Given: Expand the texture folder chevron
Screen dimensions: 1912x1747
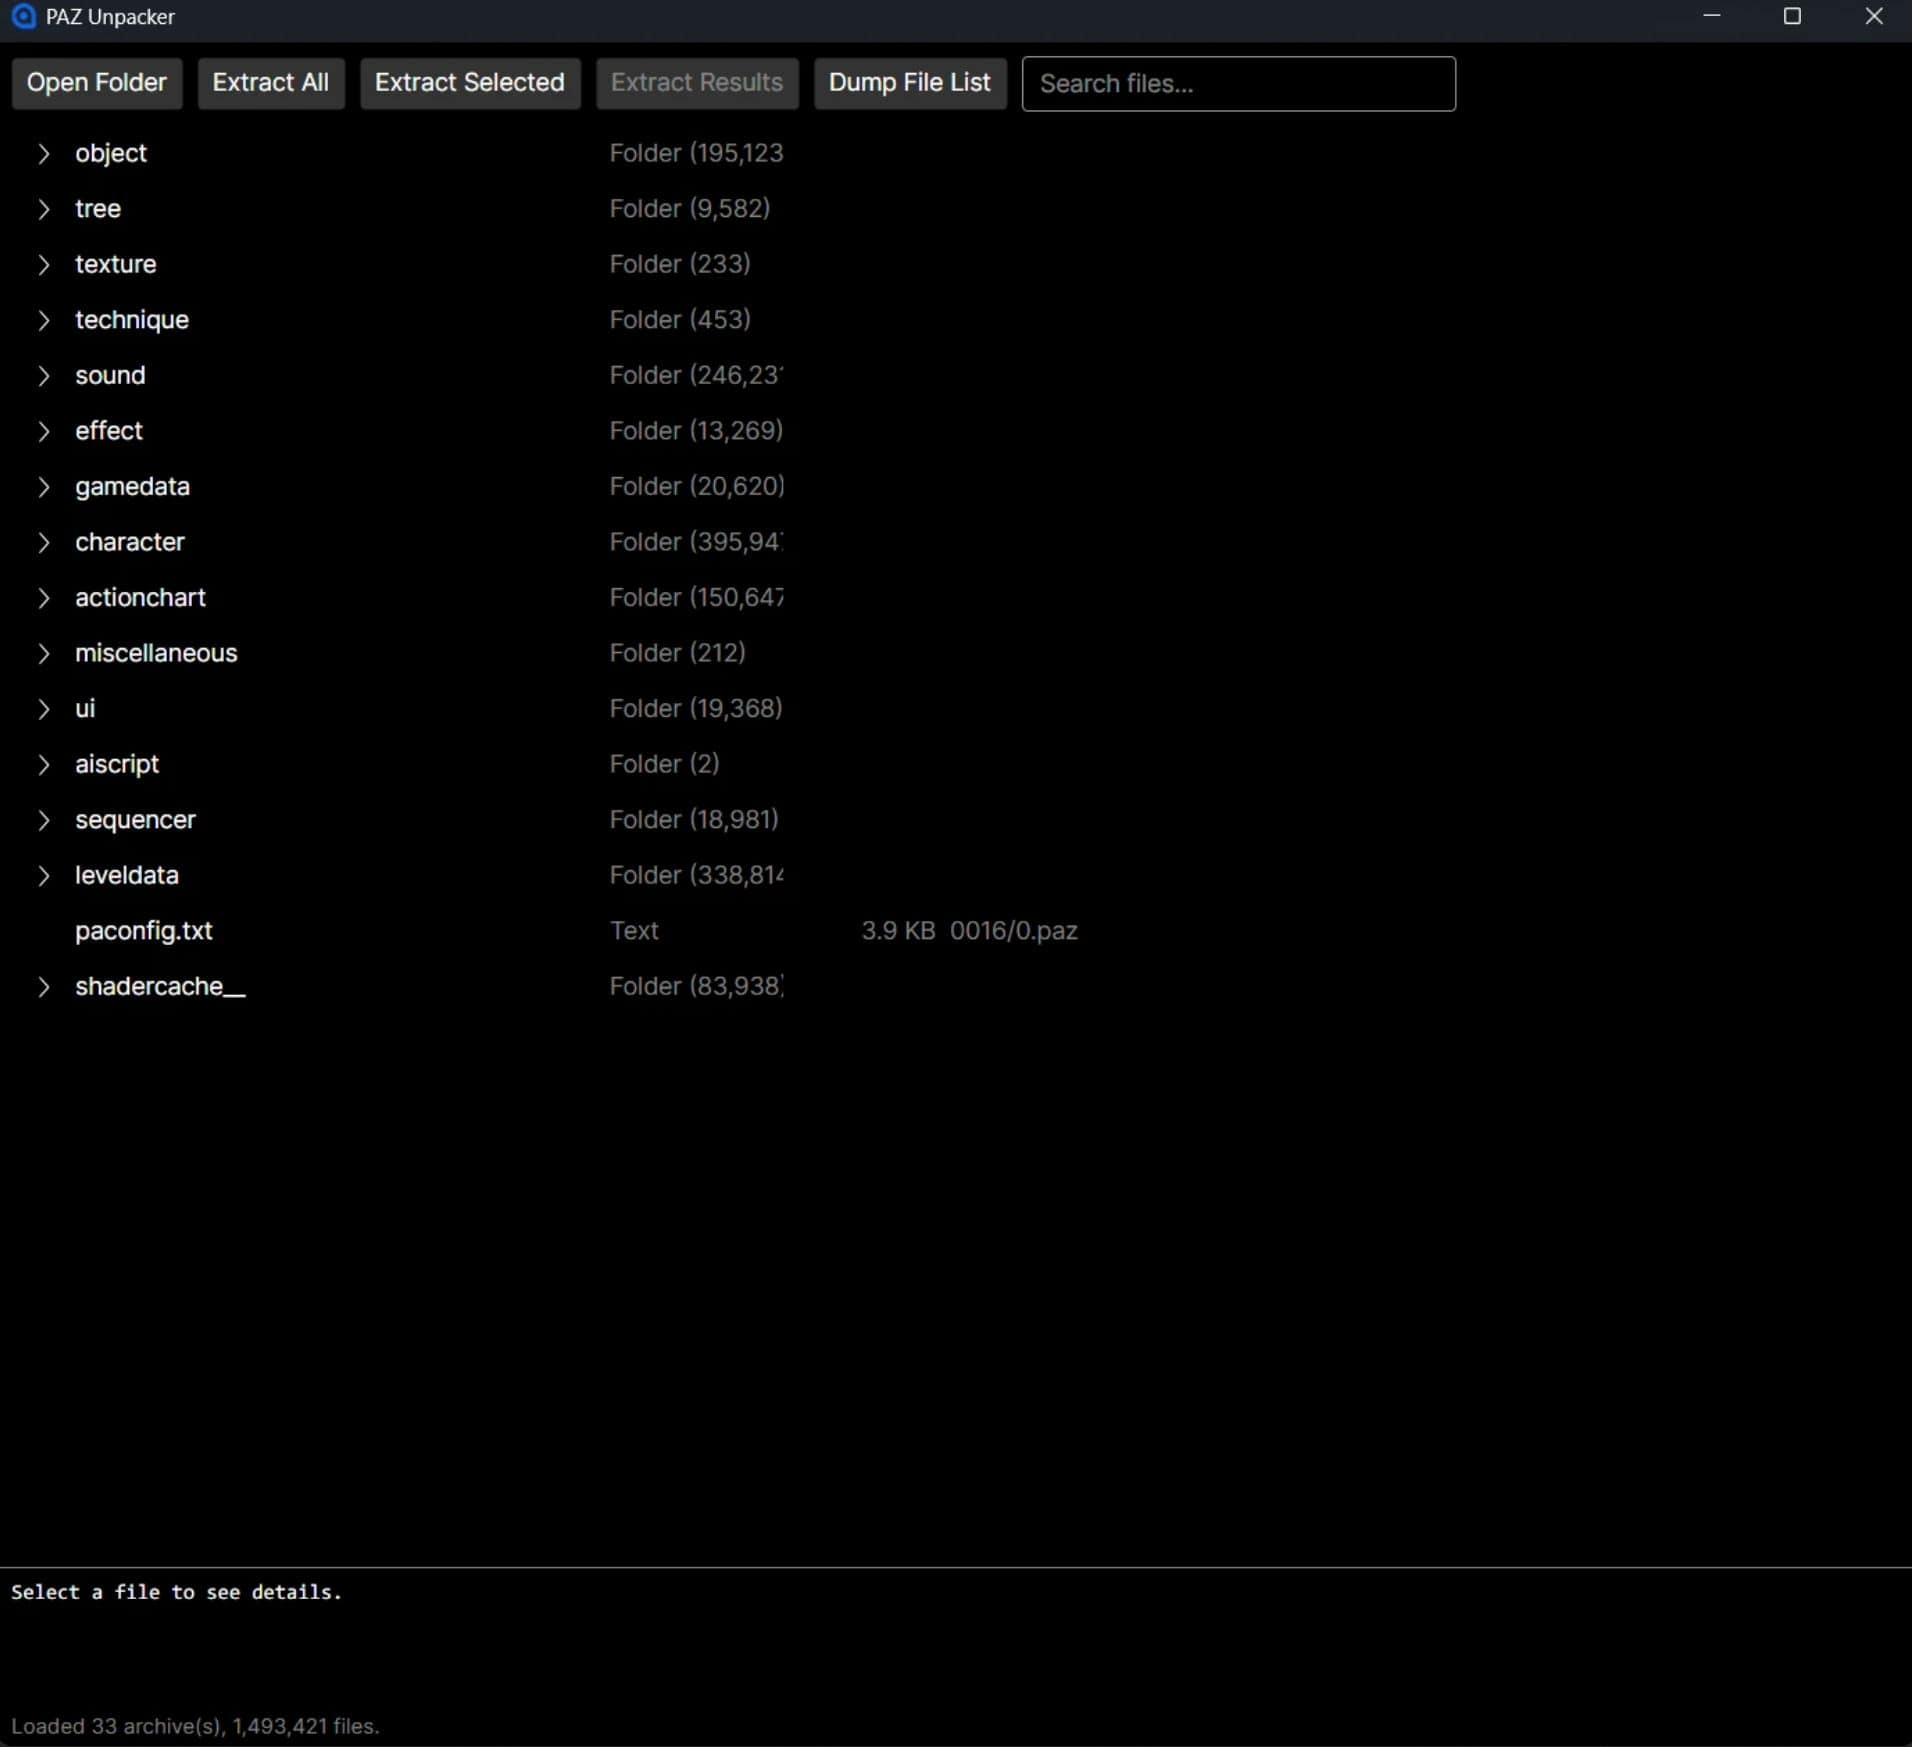Looking at the screenshot, I should [x=43, y=264].
